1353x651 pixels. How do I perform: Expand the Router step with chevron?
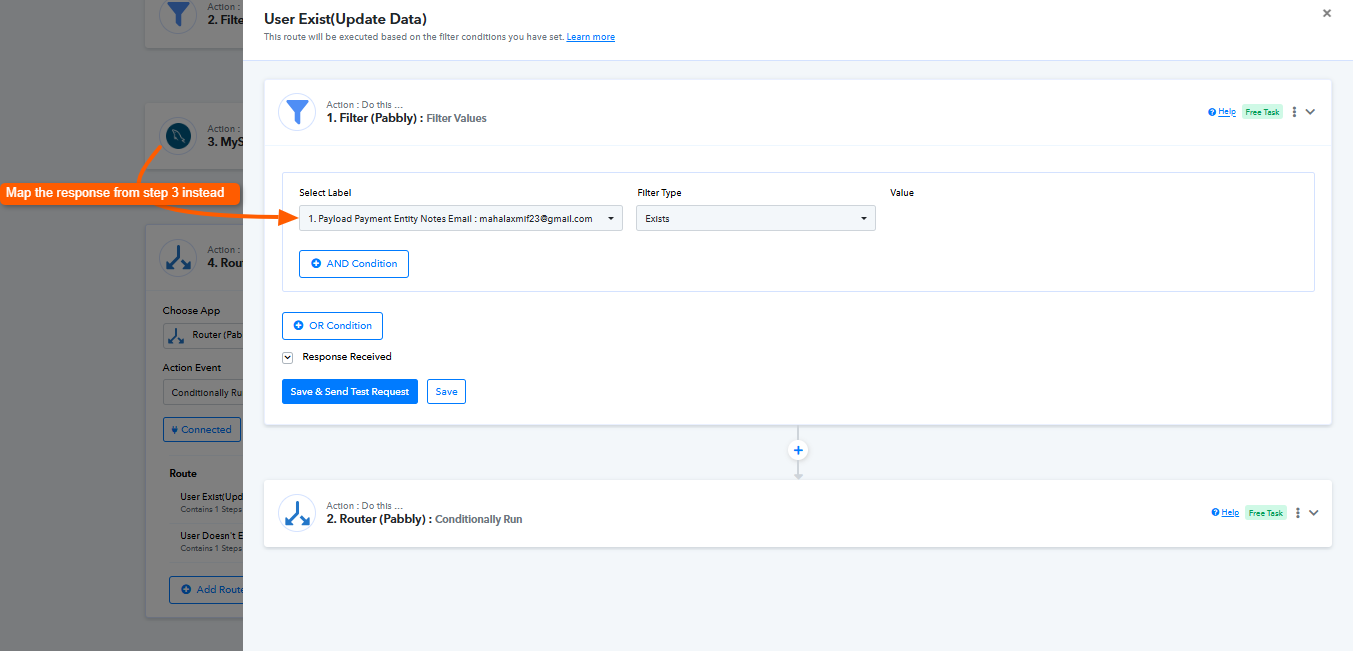coord(1314,513)
